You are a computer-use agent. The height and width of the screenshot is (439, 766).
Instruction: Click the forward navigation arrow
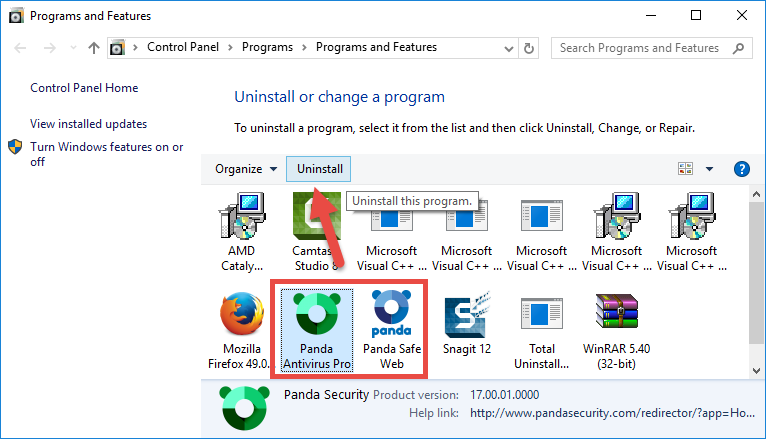[x=49, y=48]
